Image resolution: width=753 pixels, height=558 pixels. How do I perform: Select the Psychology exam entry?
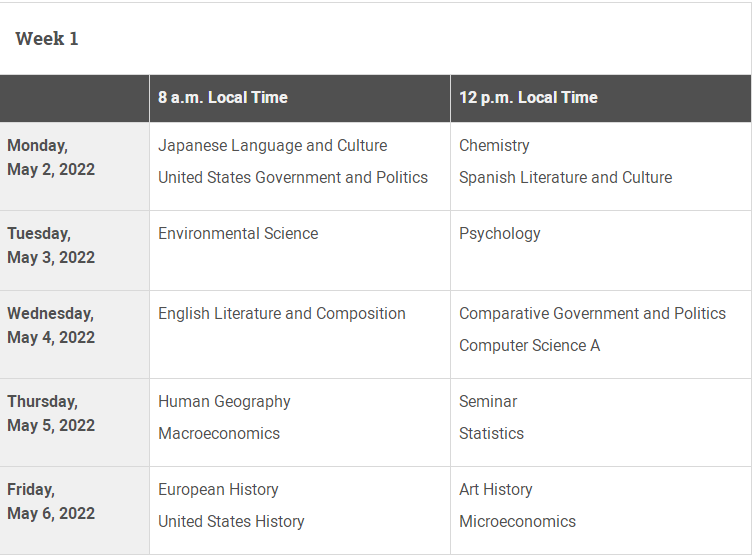[x=499, y=234]
